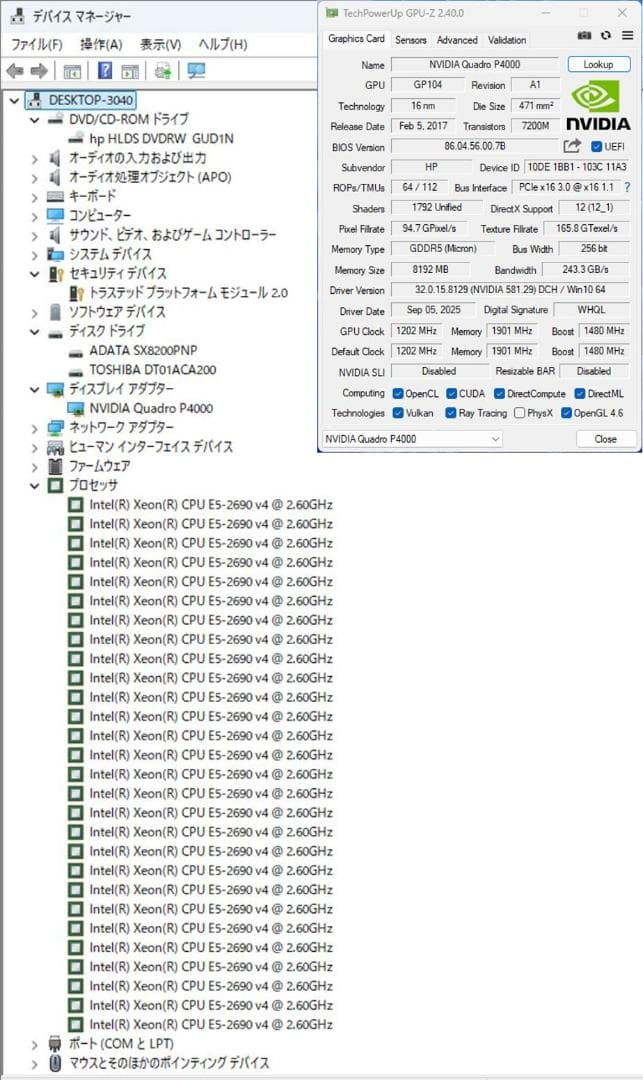Screen dimensions: 643x1080
Task: Switch to the Advanced tab in GPU-Z
Action: point(457,40)
